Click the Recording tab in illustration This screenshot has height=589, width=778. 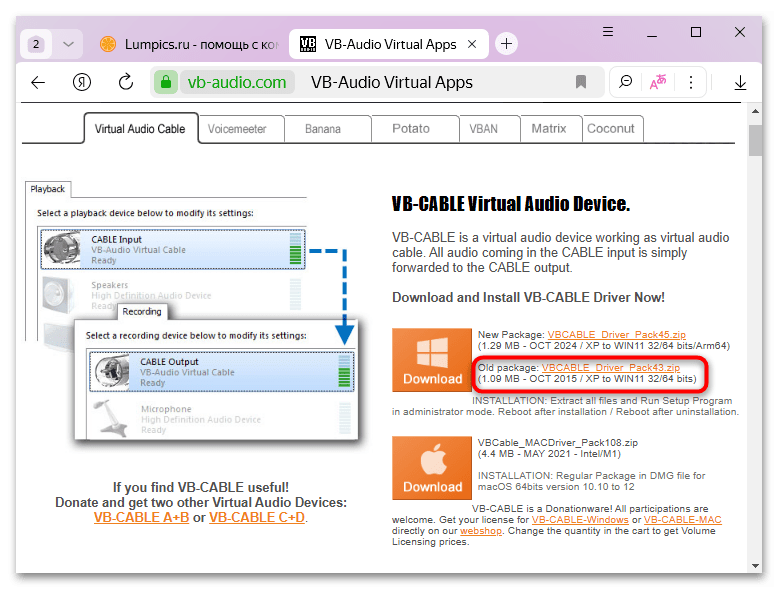[142, 312]
